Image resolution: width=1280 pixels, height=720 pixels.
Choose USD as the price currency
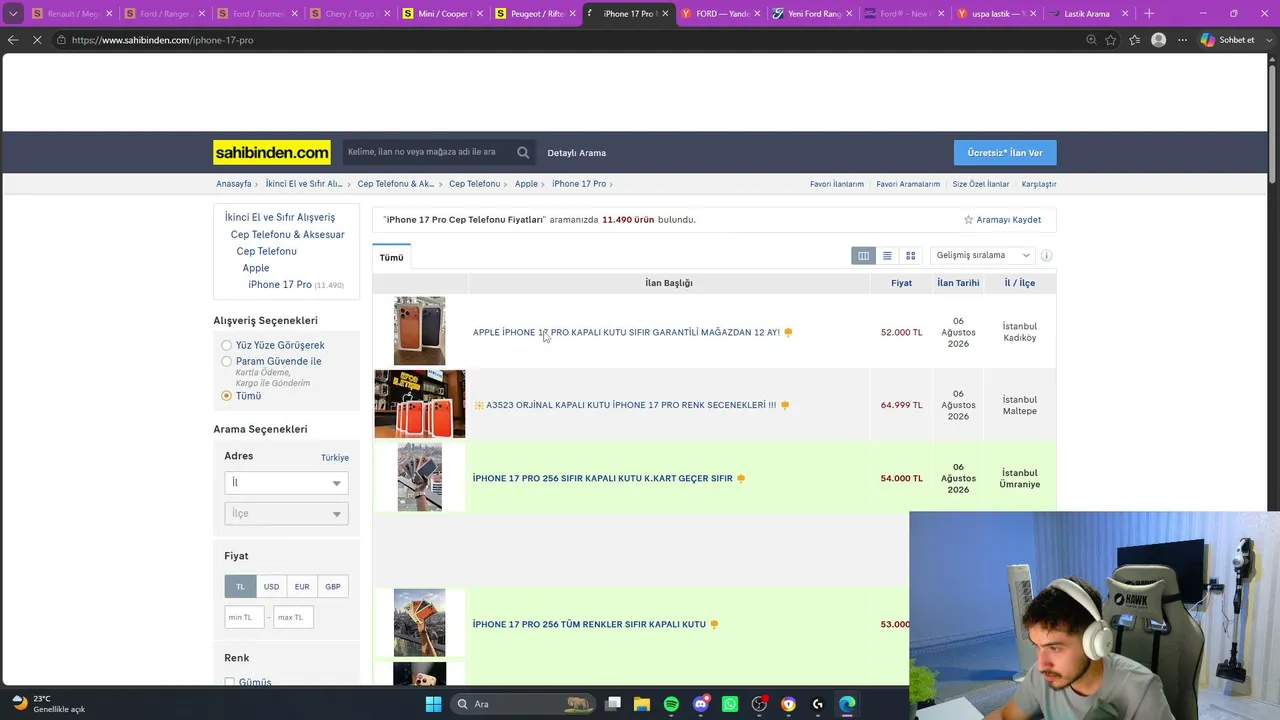click(271, 587)
